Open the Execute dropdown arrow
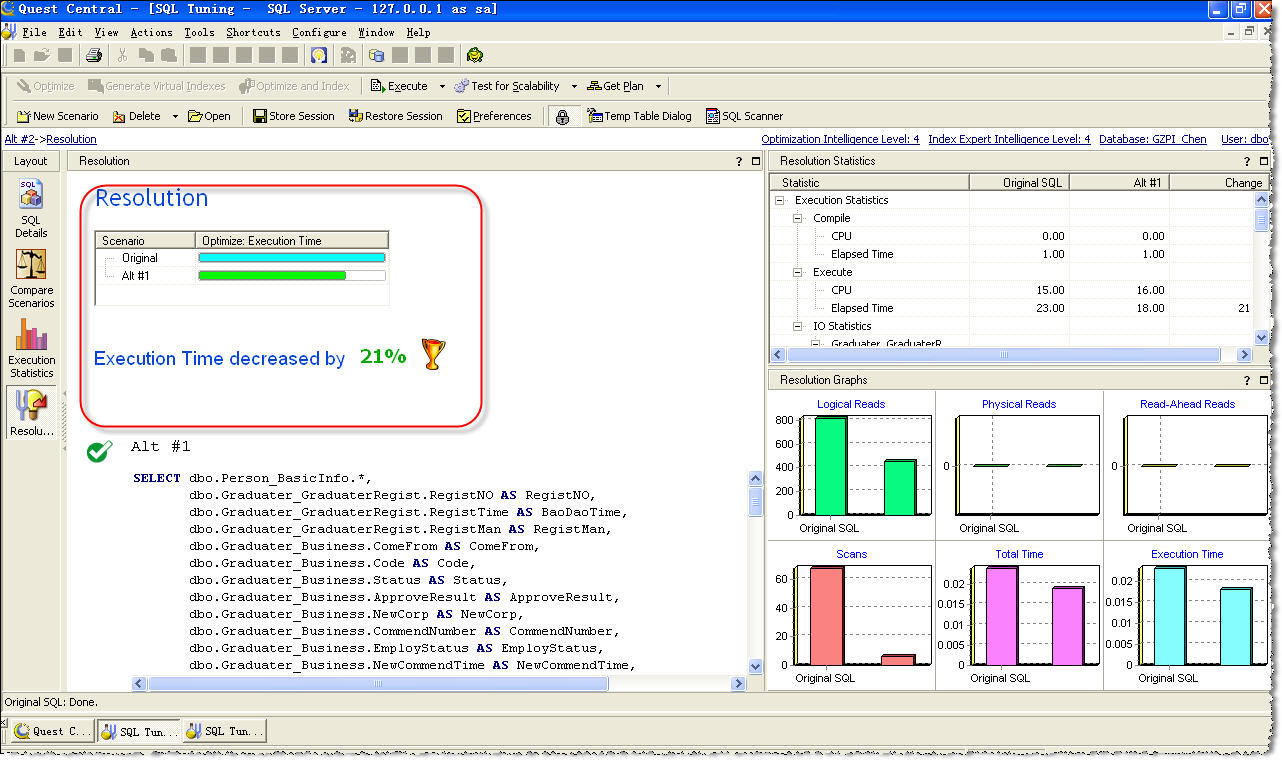The width and height of the screenshot is (1282, 760). click(442, 87)
